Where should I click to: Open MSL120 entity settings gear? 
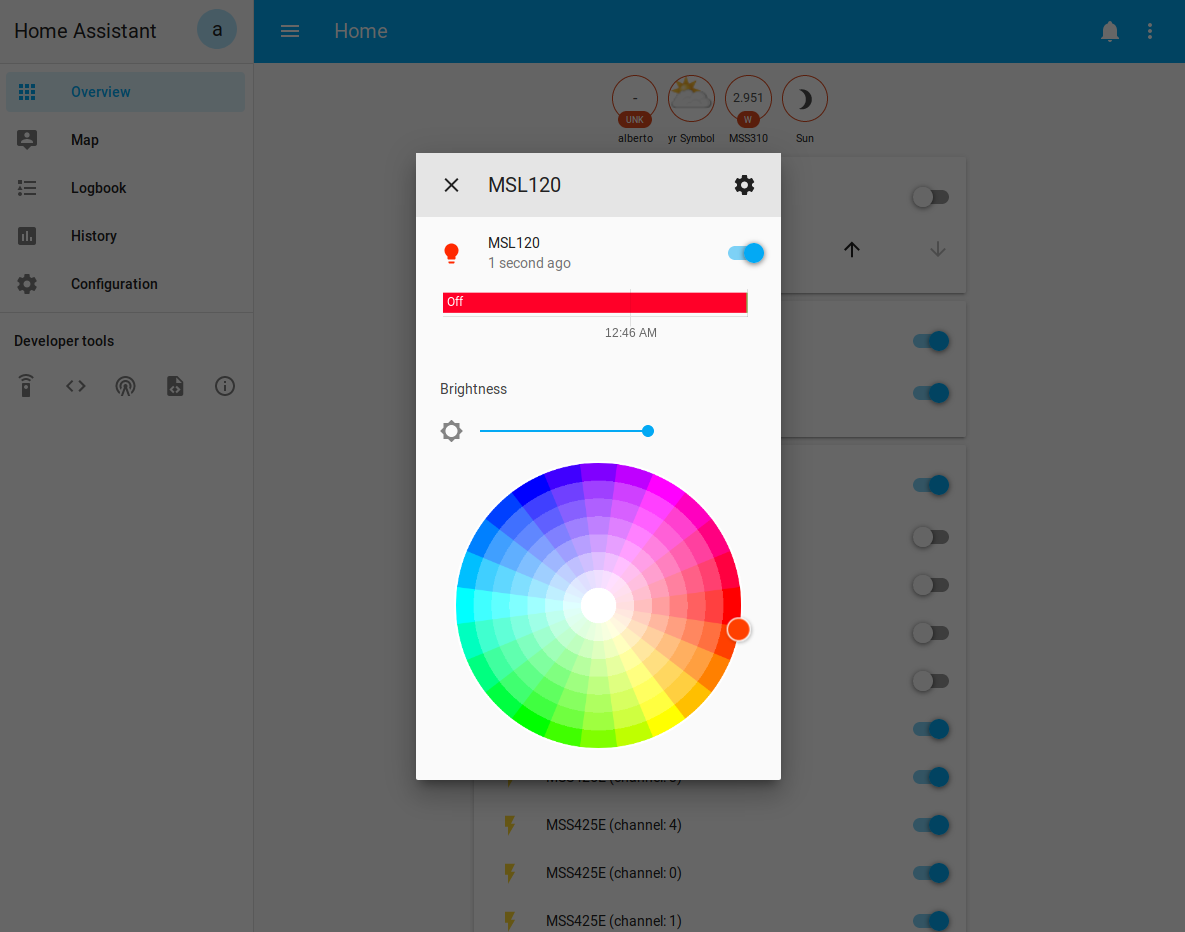pyautogui.click(x=744, y=185)
